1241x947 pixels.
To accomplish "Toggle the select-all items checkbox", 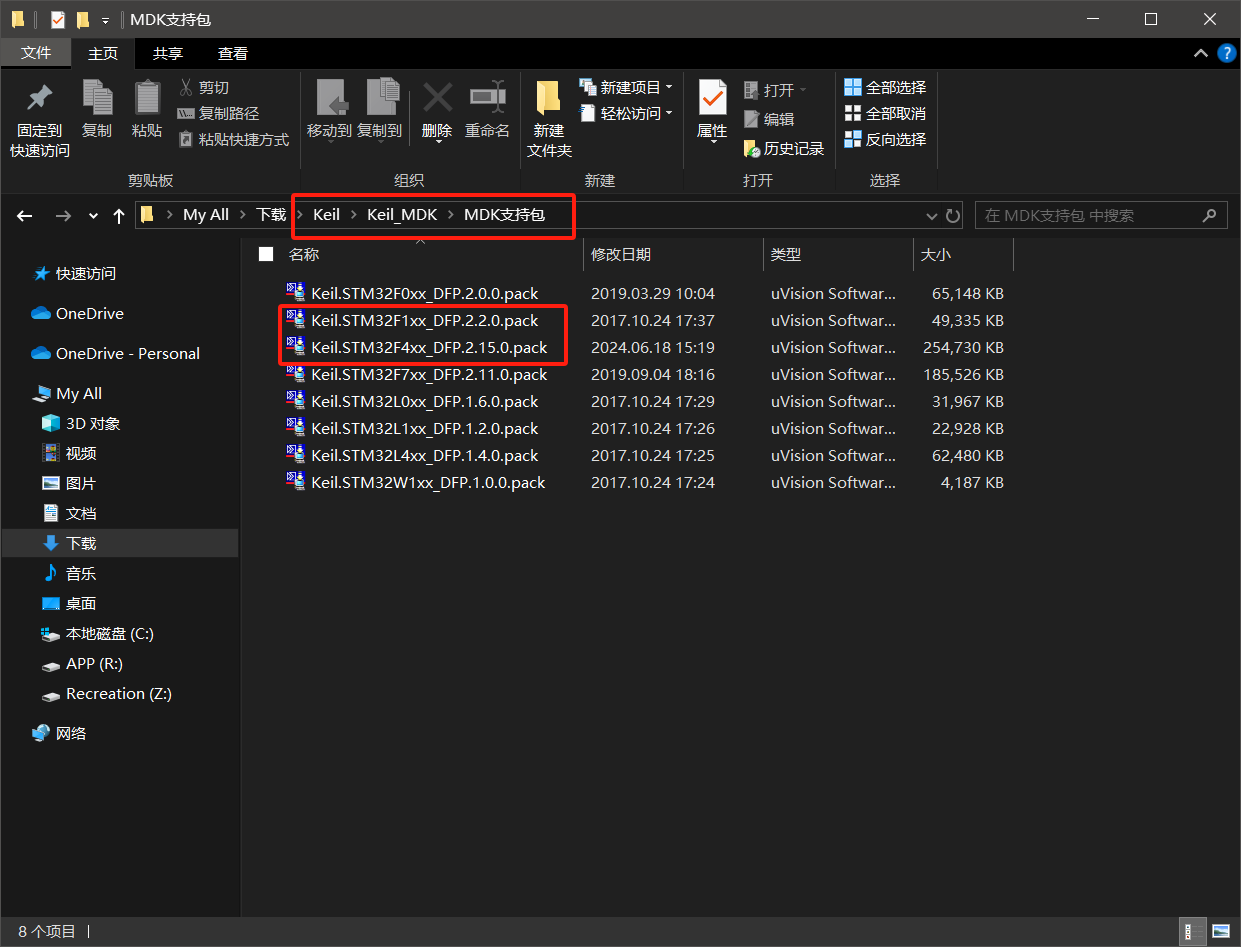I will 266,254.
